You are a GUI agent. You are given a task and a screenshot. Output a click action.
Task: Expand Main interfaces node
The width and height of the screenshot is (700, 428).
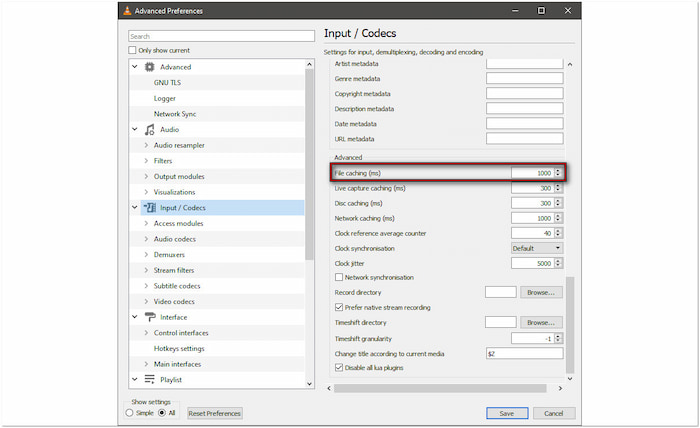(x=146, y=364)
